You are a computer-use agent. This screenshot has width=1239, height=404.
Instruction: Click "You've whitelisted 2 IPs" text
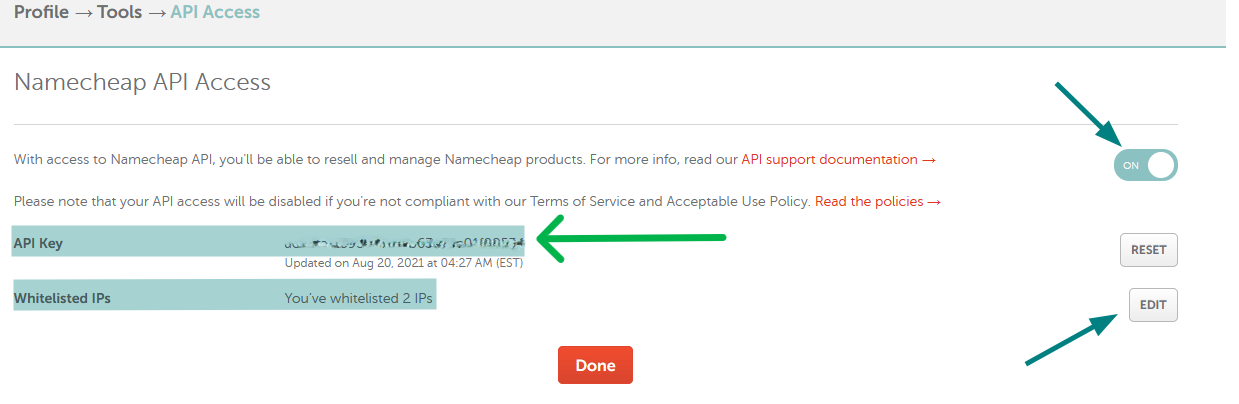click(359, 298)
